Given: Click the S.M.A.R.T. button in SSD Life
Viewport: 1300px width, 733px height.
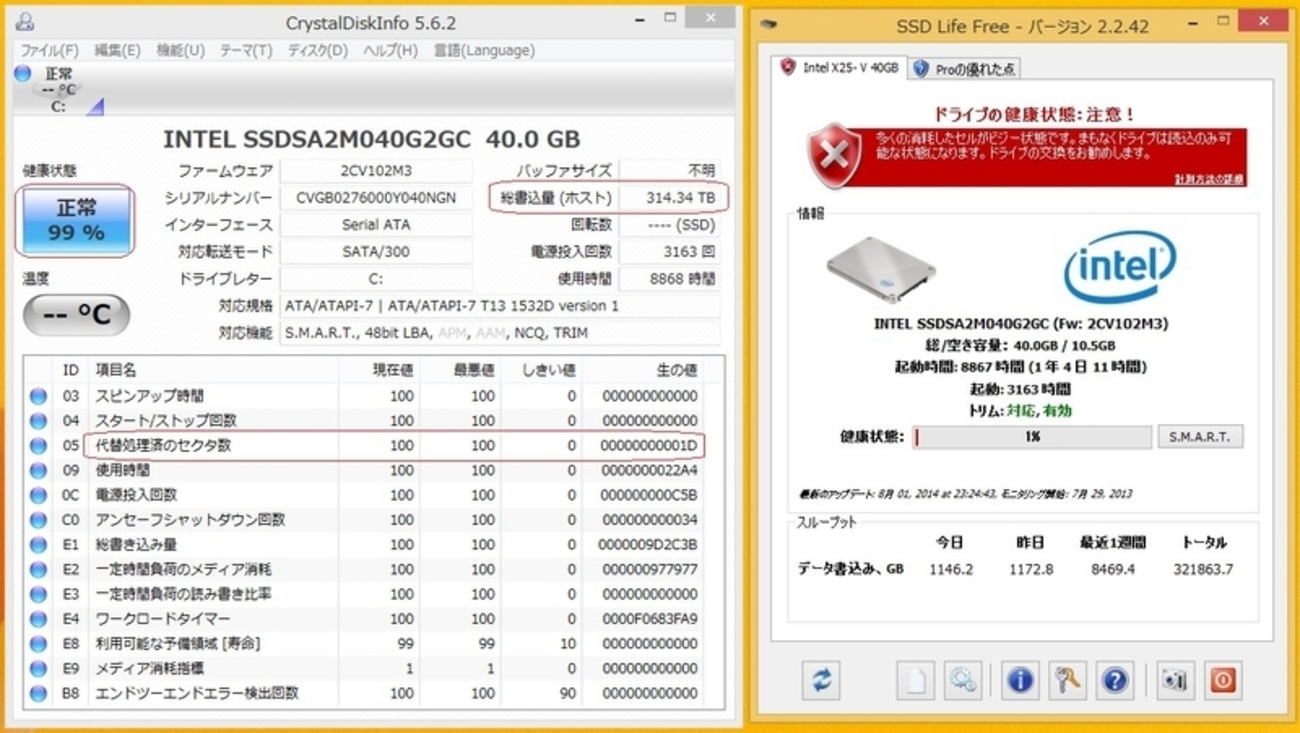Looking at the screenshot, I should 1200,437.
